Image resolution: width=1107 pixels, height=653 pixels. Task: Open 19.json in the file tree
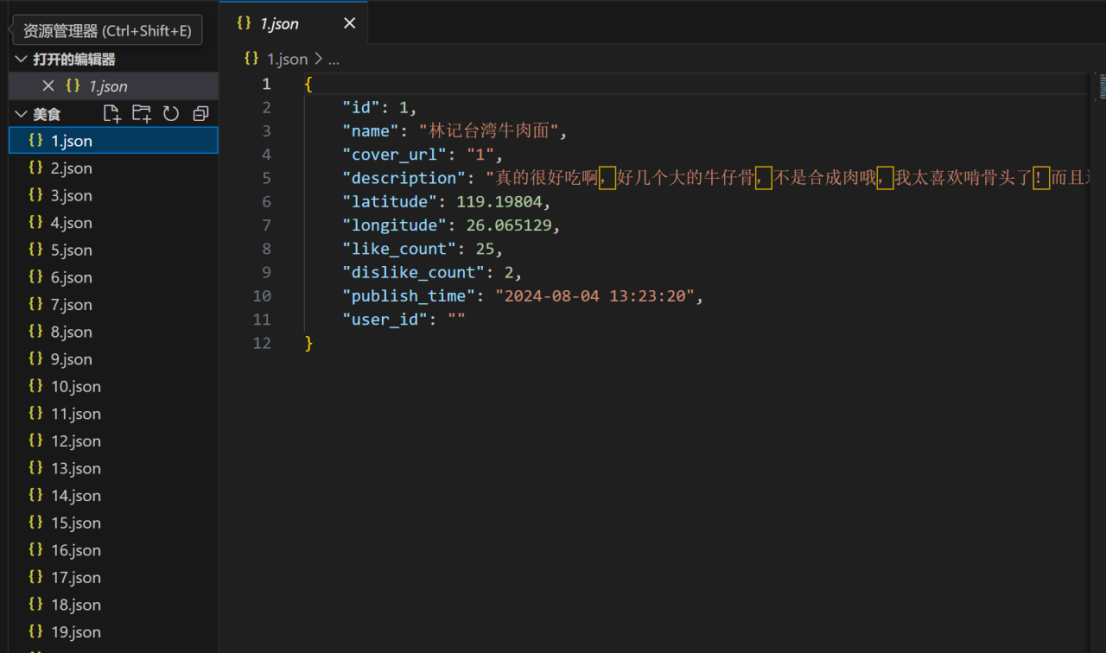(x=75, y=632)
